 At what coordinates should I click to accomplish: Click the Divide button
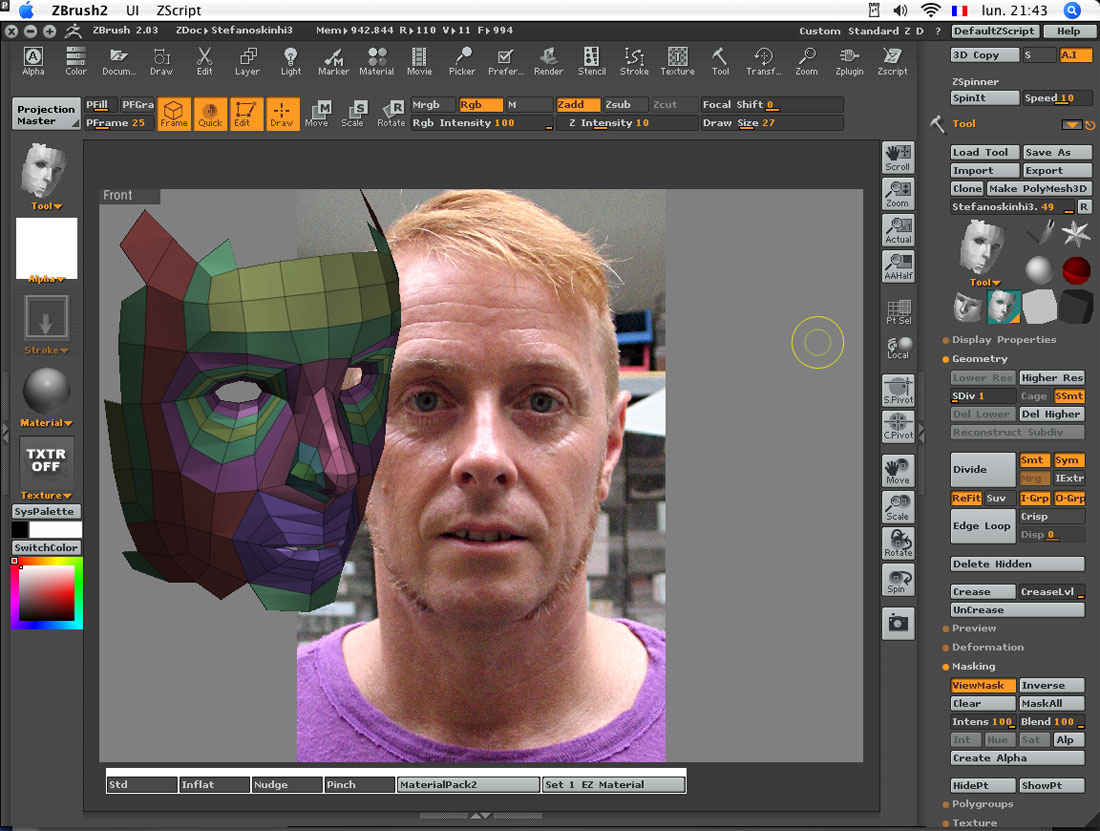(982, 469)
